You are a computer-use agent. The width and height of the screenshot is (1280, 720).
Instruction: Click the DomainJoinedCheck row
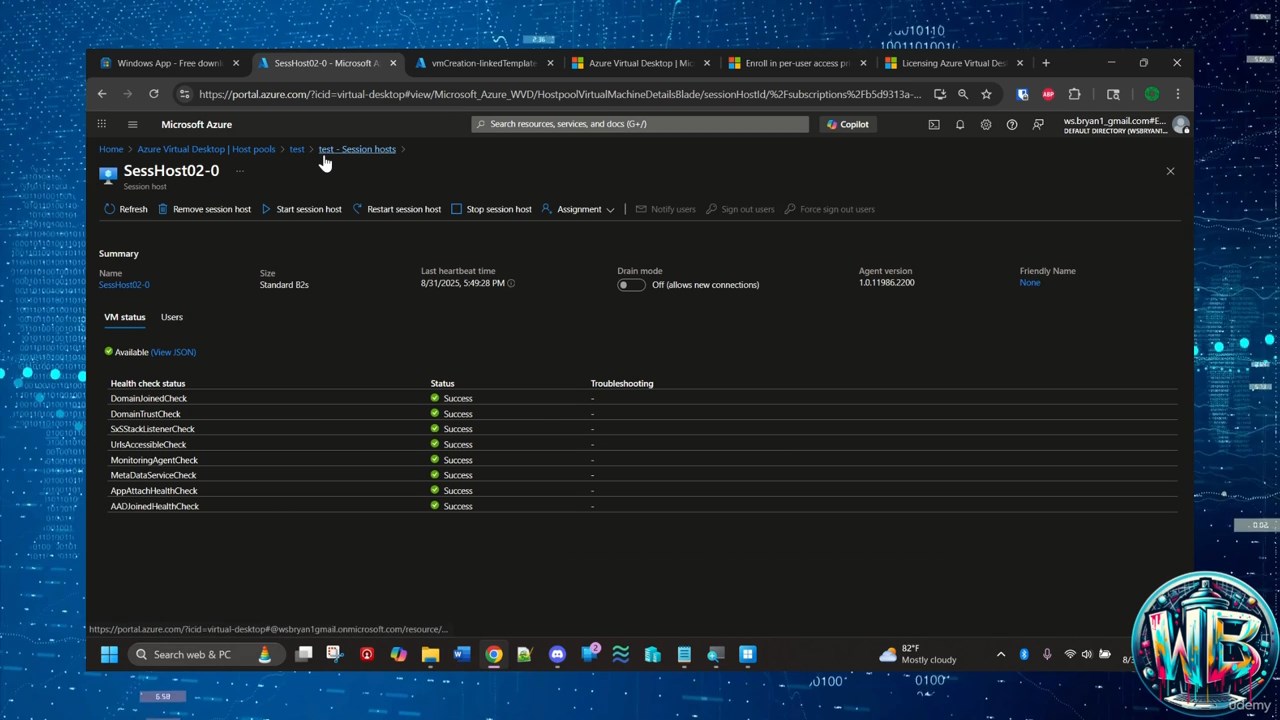(x=640, y=398)
